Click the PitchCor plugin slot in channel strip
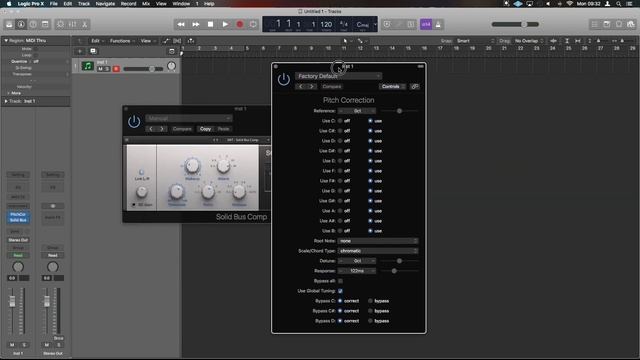The image size is (640, 360). pyautogui.click(x=18, y=214)
